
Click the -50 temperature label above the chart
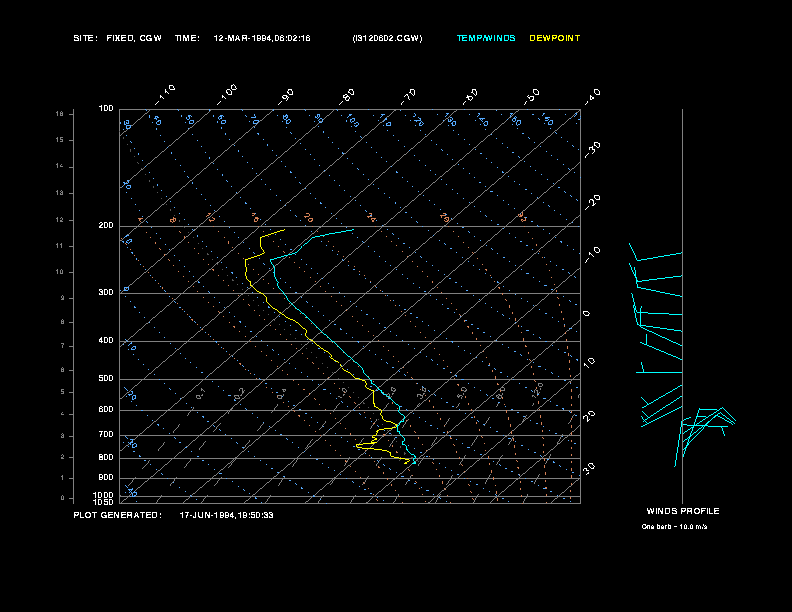(532, 97)
